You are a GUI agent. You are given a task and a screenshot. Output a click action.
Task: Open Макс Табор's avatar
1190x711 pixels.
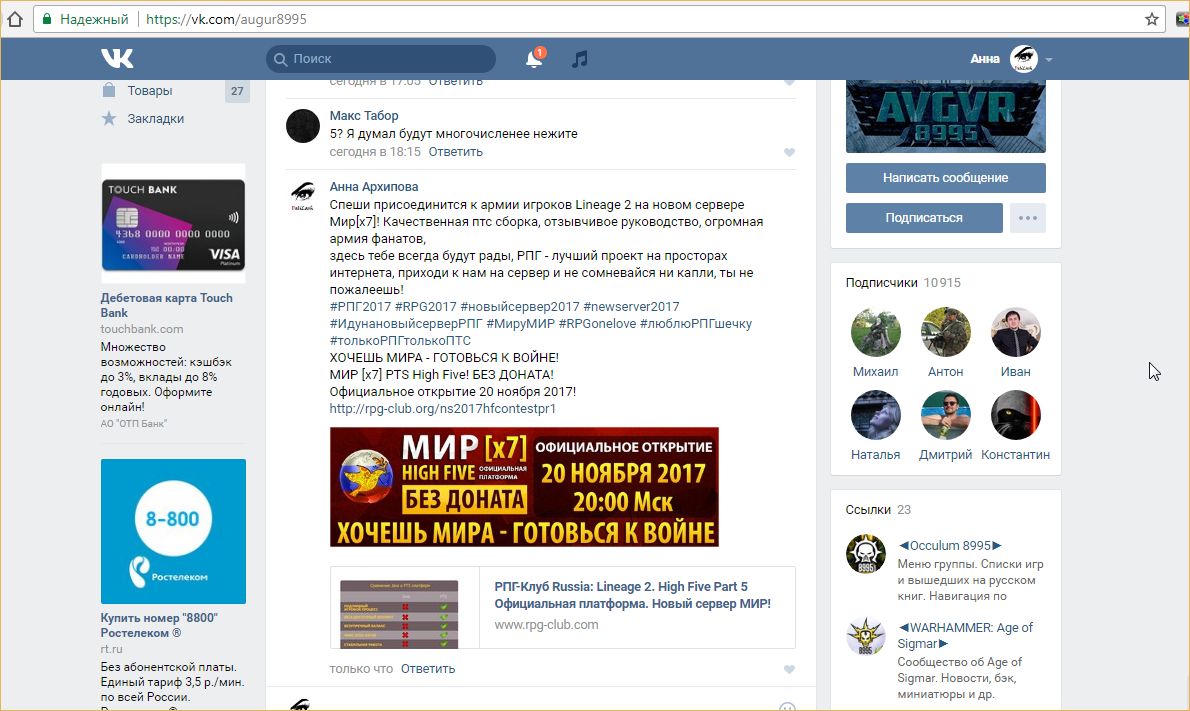[x=303, y=126]
